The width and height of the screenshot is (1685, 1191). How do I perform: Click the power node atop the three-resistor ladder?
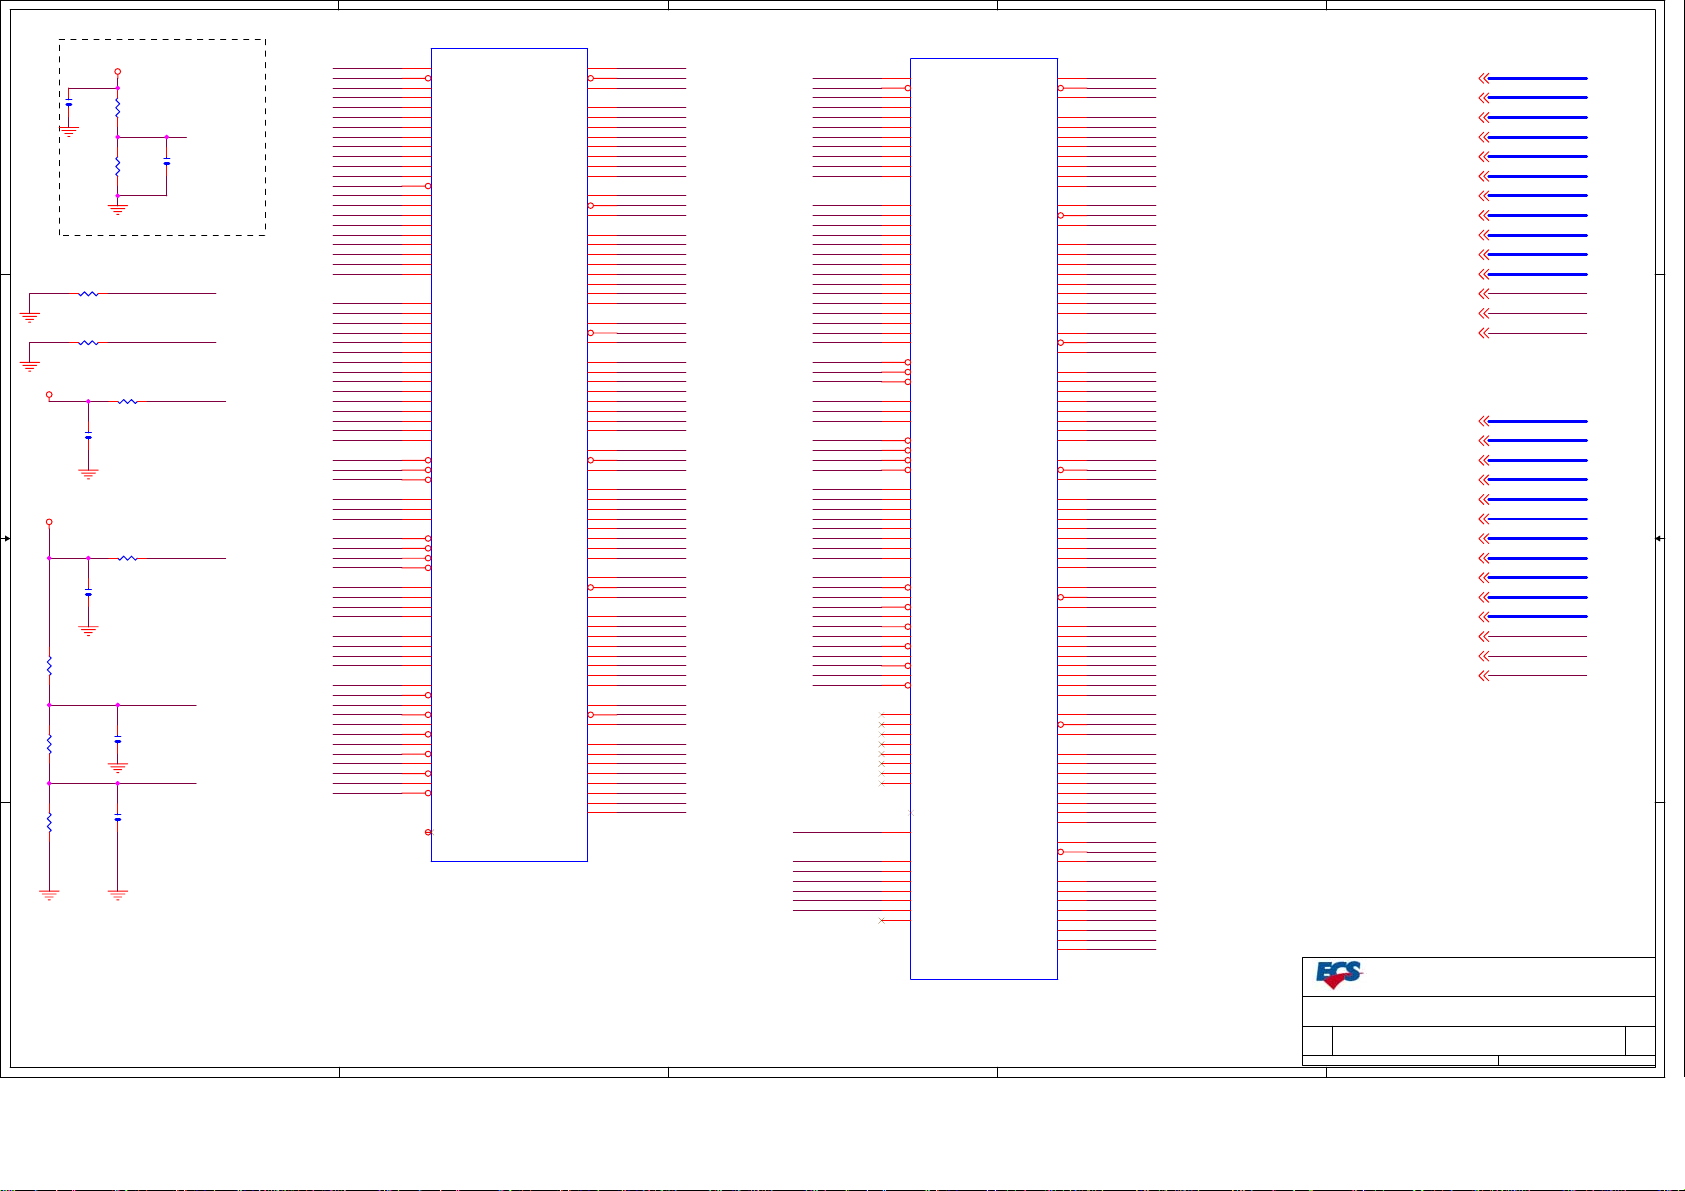point(49,522)
